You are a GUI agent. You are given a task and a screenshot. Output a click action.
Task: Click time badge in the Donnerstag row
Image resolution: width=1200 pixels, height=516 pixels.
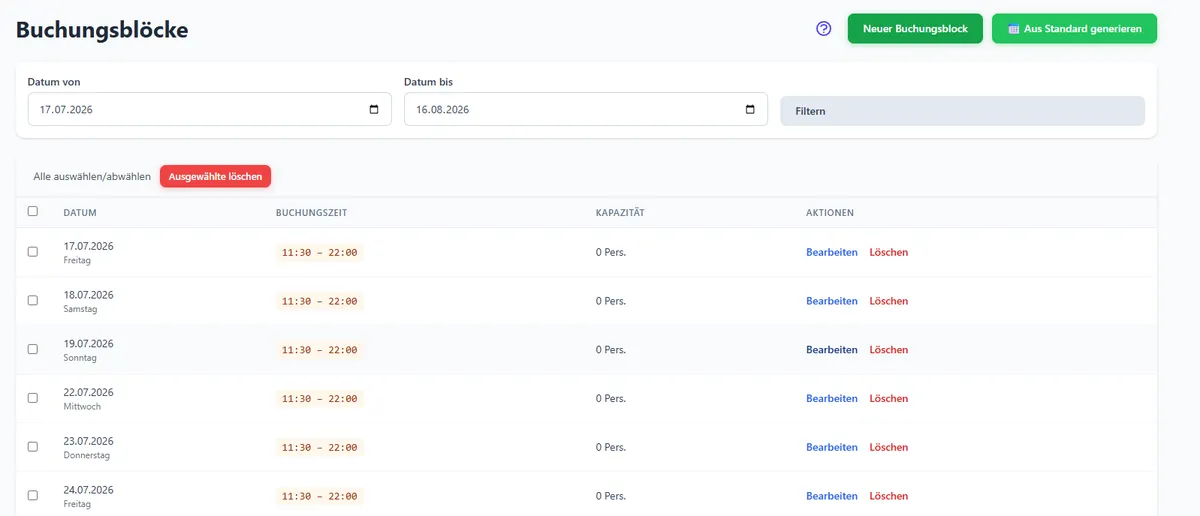(320, 447)
